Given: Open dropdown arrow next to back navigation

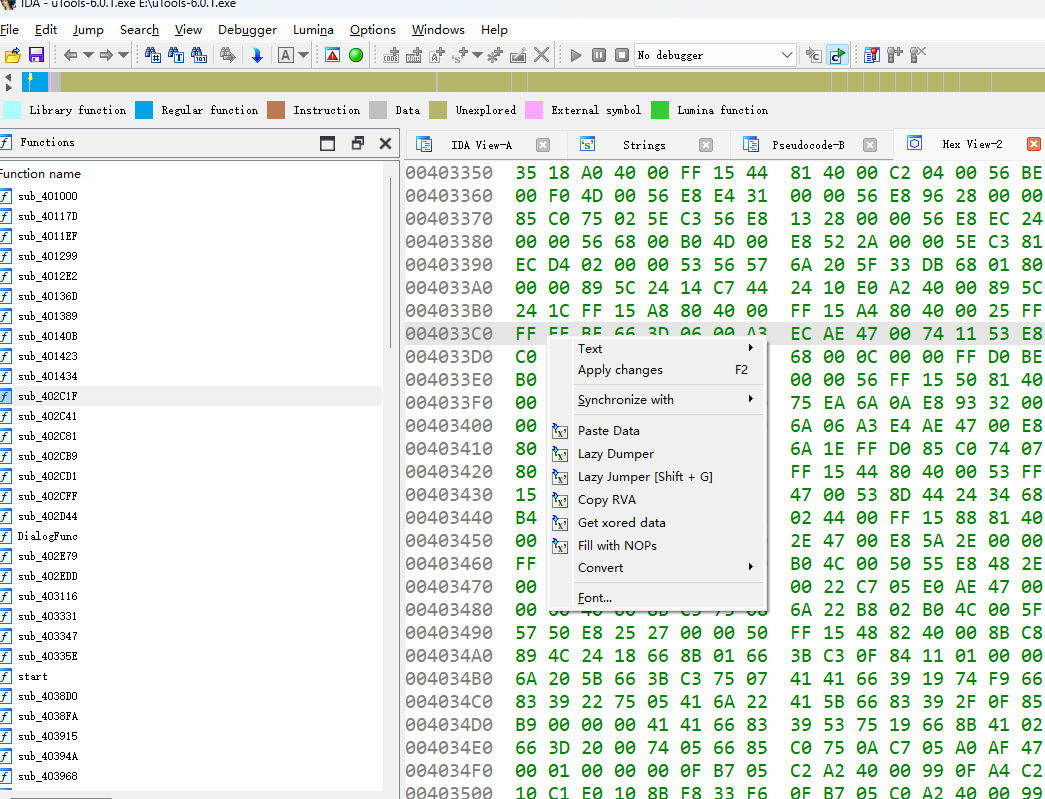Looking at the screenshot, I should tap(88, 55).
